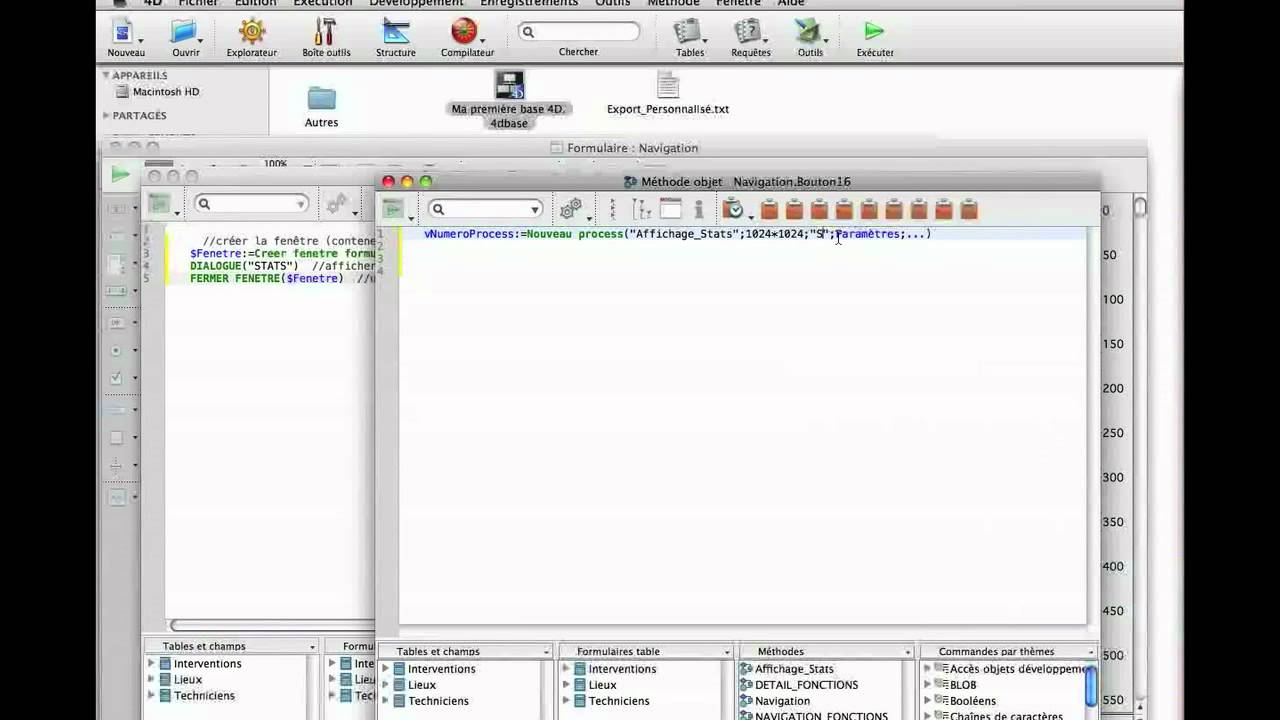Select the Autres folder icon
This screenshot has height=720, width=1280.
pyautogui.click(x=321, y=100)
